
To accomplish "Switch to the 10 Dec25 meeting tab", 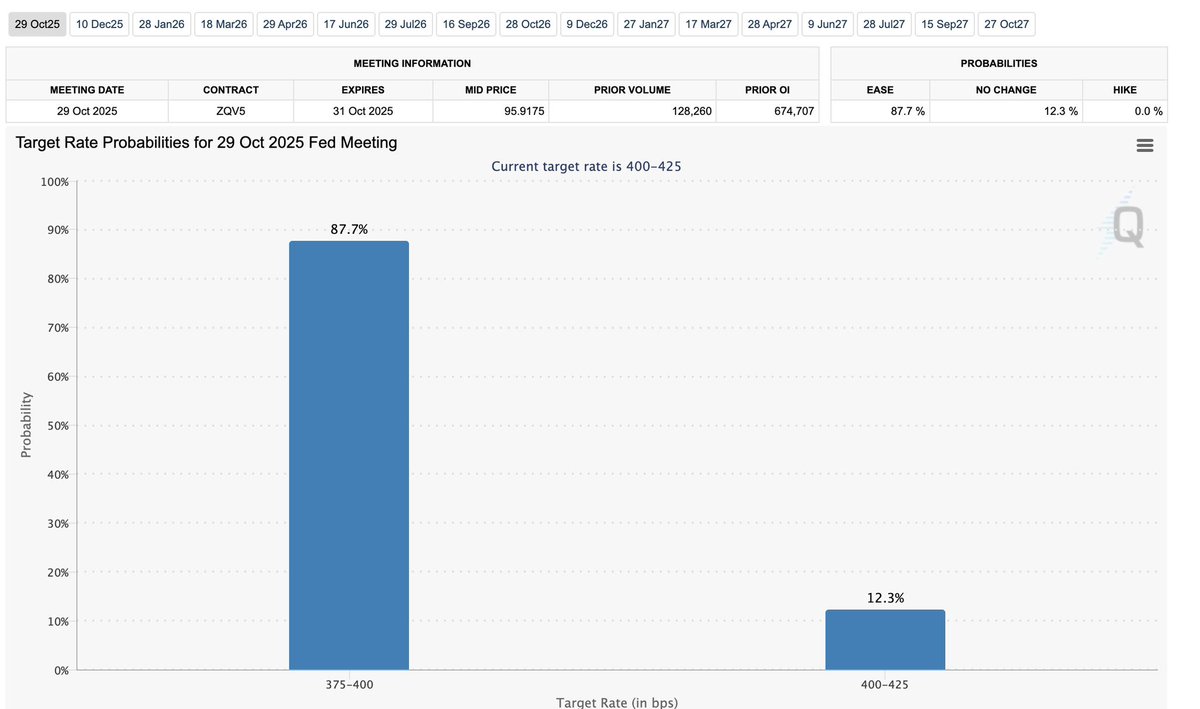I will click(100, 24).
